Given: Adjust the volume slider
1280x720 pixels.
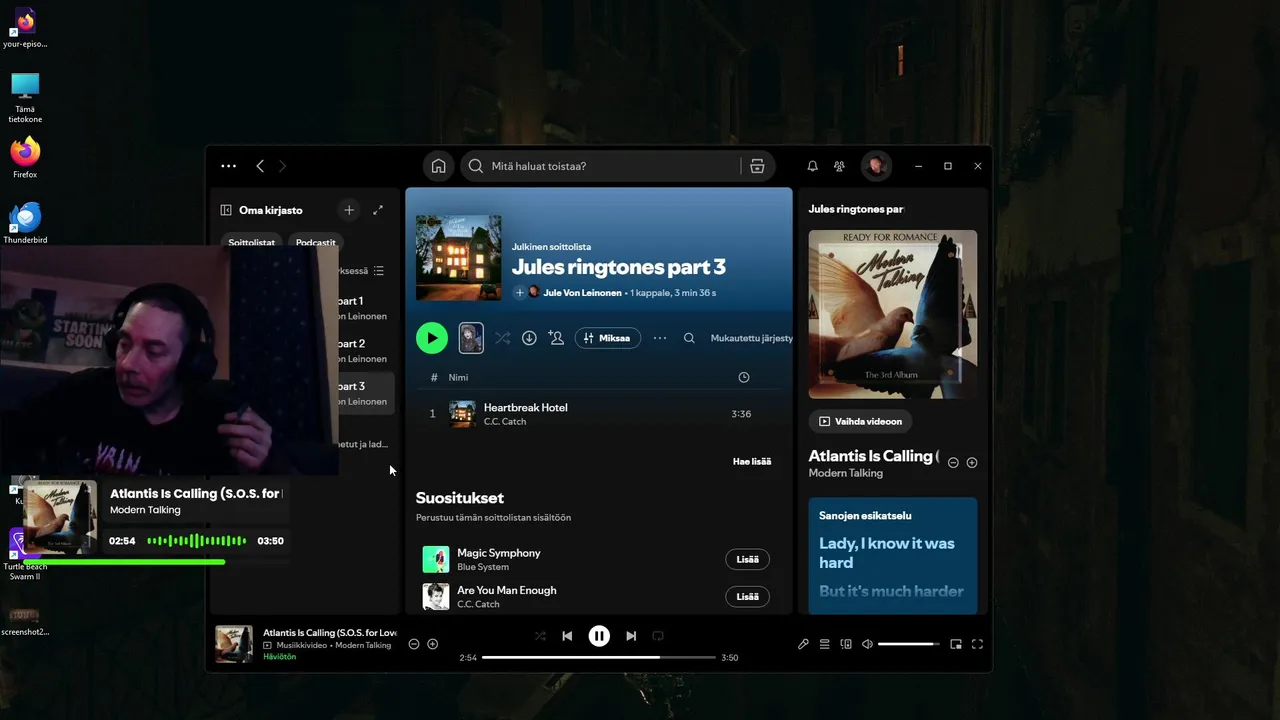Looking at the screenshot, I should (x=909, y=644).
